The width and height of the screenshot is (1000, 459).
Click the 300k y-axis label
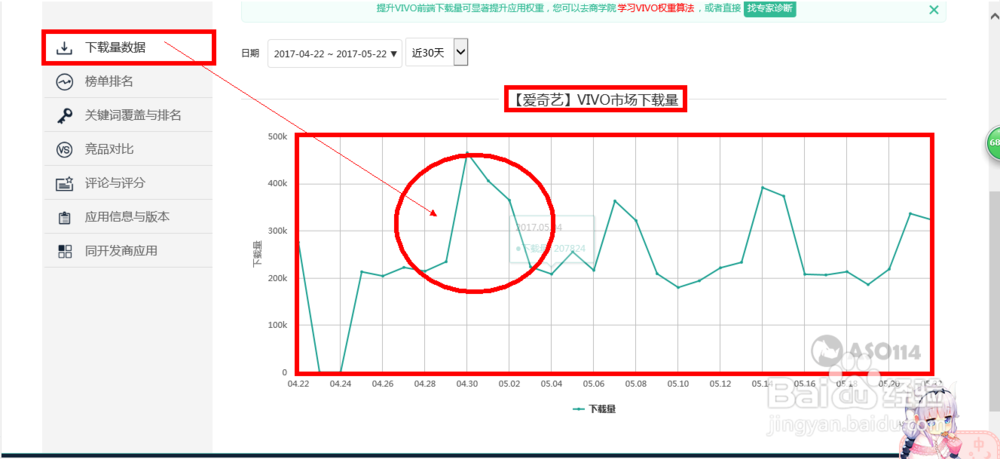[279, 231]
